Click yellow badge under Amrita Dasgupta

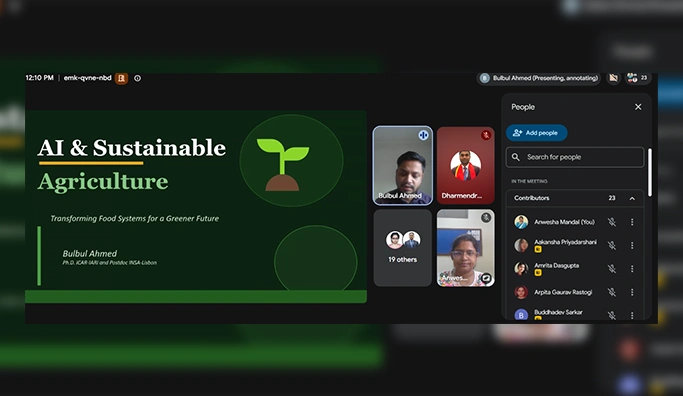pyautogui.click(x=538, y=273)
